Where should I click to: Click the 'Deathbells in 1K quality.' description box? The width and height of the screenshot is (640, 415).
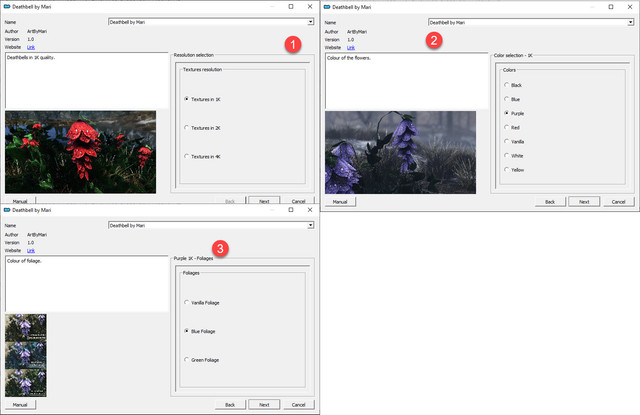click(87, 80)
